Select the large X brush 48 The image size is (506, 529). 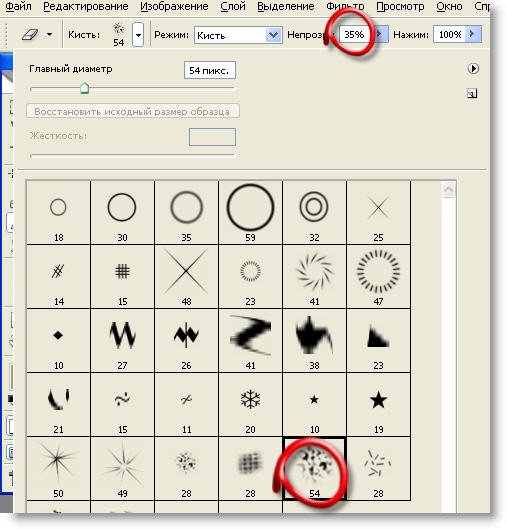186,277
